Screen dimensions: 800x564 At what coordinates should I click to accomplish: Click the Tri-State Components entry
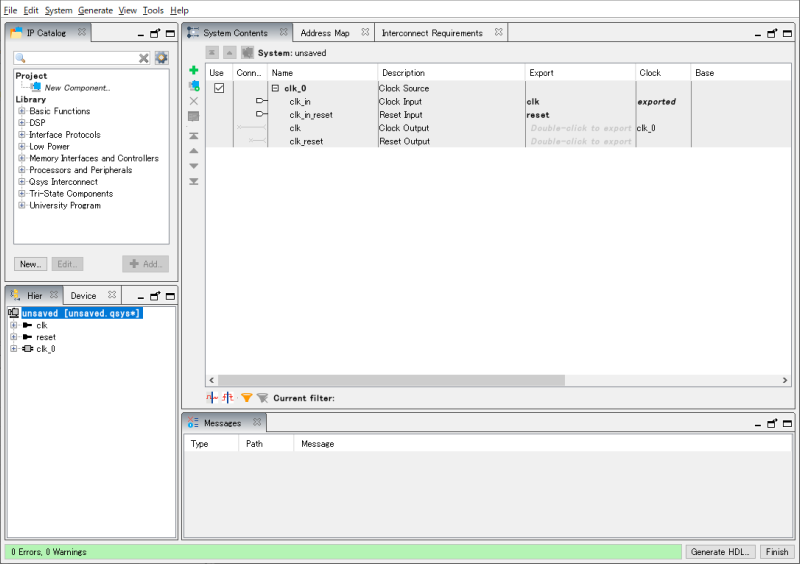(x=71, y=193)
